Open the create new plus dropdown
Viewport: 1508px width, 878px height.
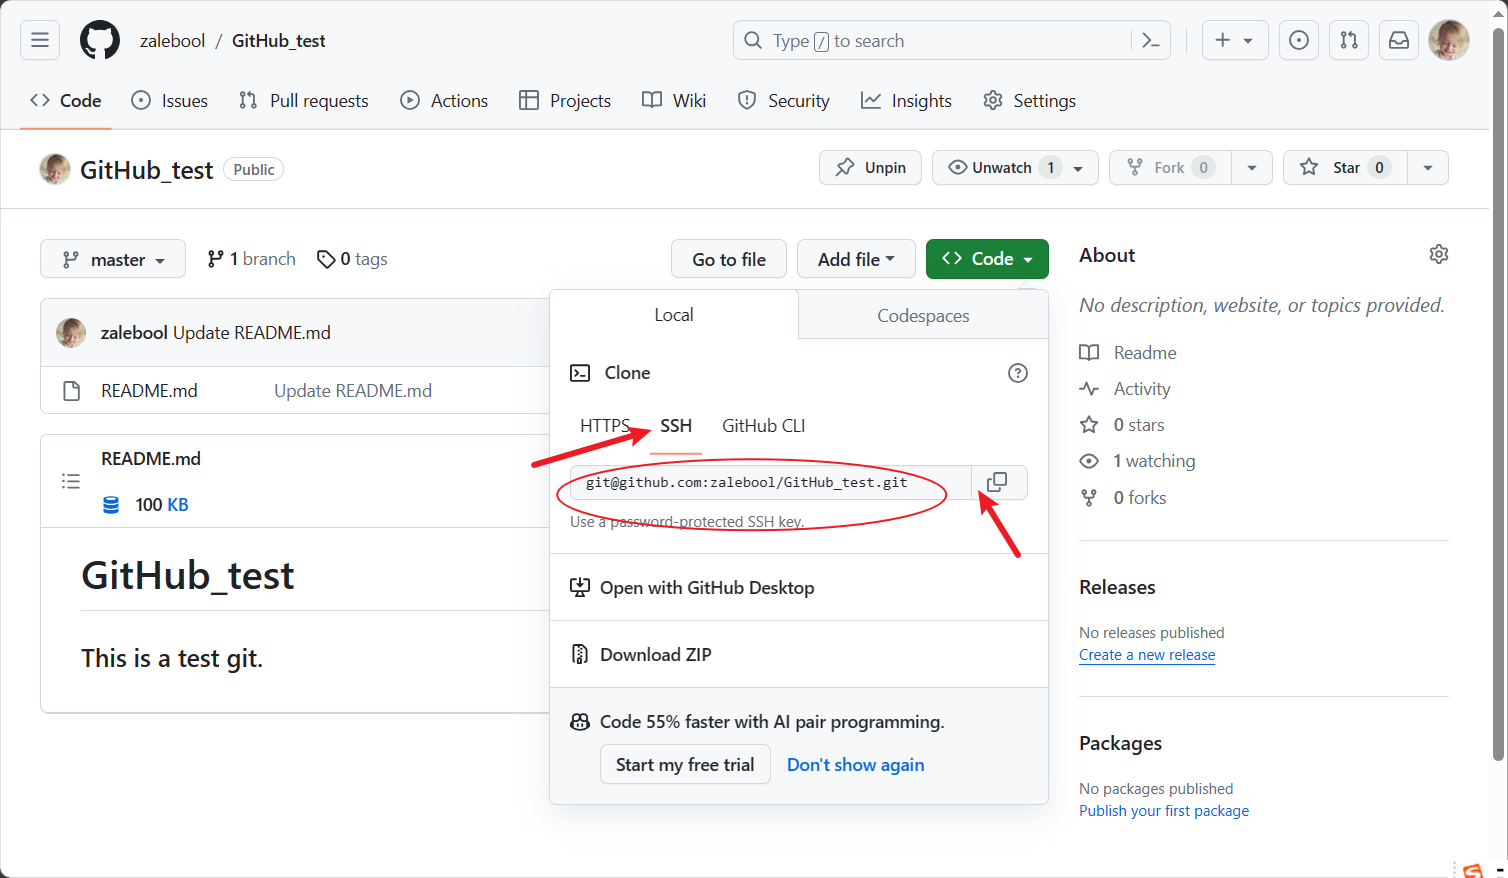click(1235, 40)
